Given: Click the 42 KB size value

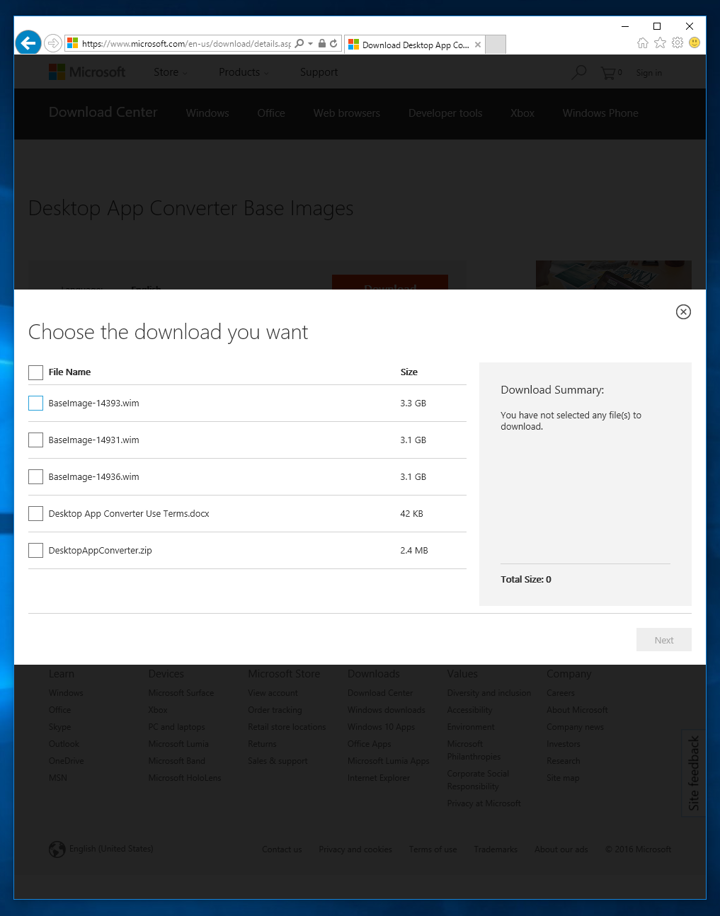Looking at the screenshot, I should pos(411,513).
